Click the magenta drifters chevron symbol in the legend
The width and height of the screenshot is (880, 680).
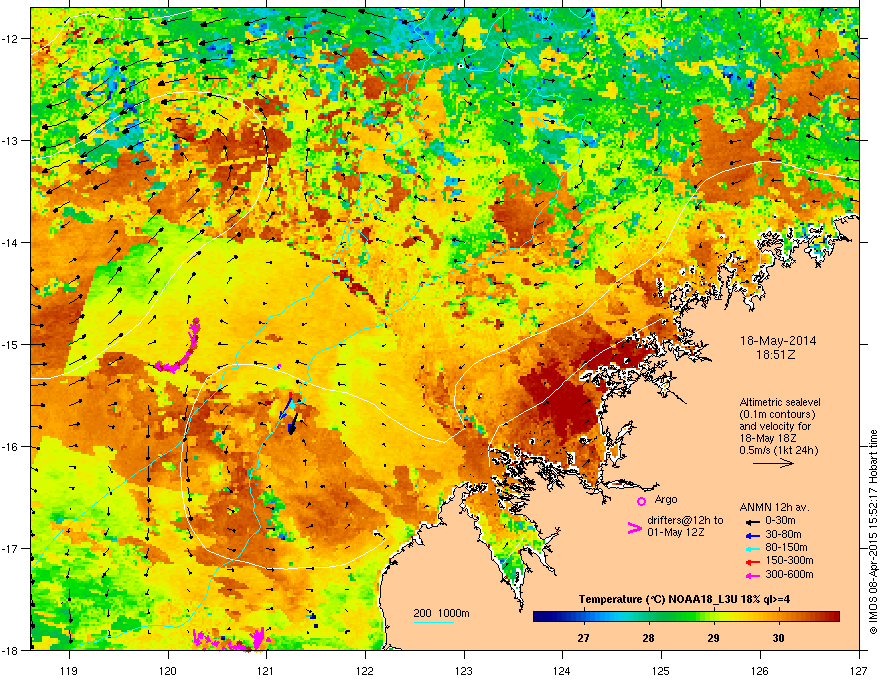tap(634, 527)
